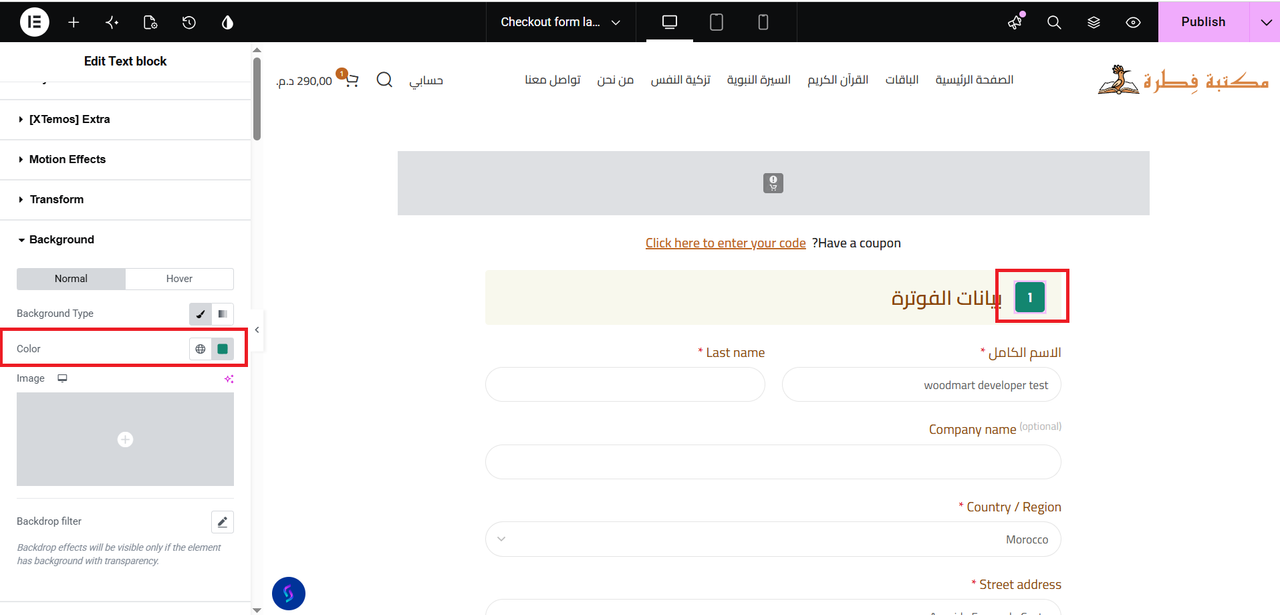The height and width of the screenshot is (615, 1280).
Task: Click the site search magnifier icon
Action: [x=384, y=80]
